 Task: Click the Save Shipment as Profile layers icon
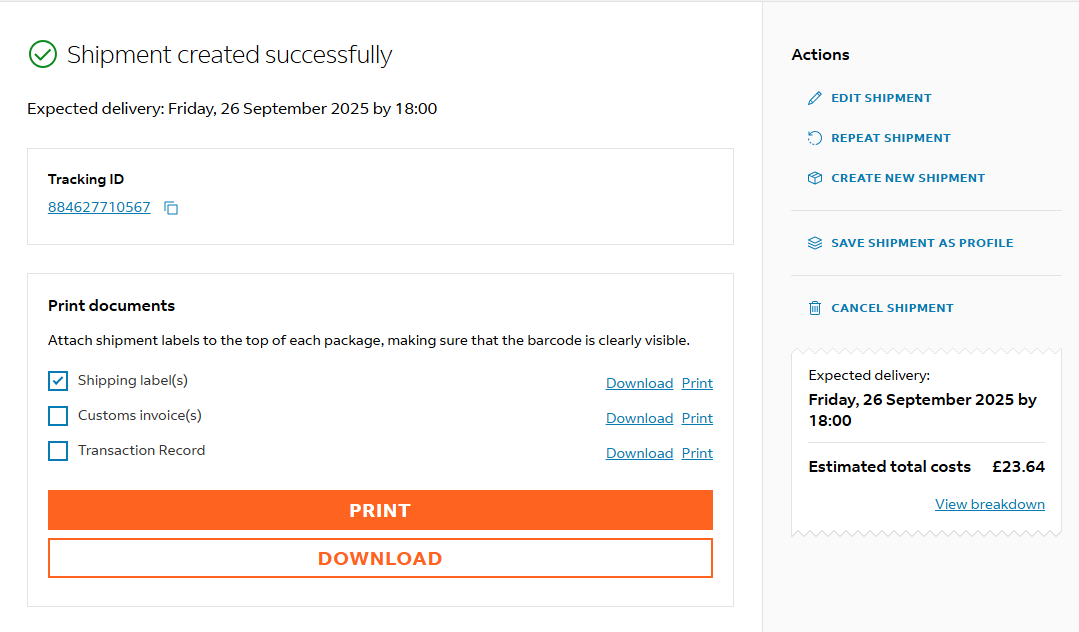coord(814,243)
